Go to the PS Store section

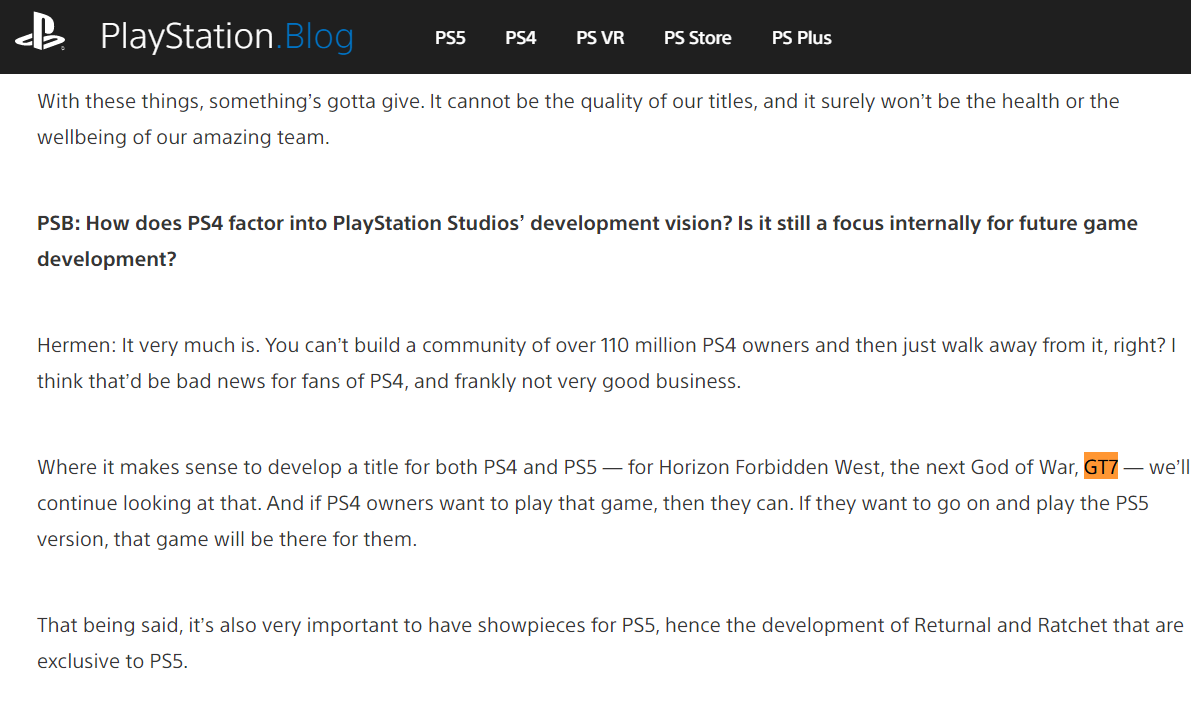pos(697,38)
